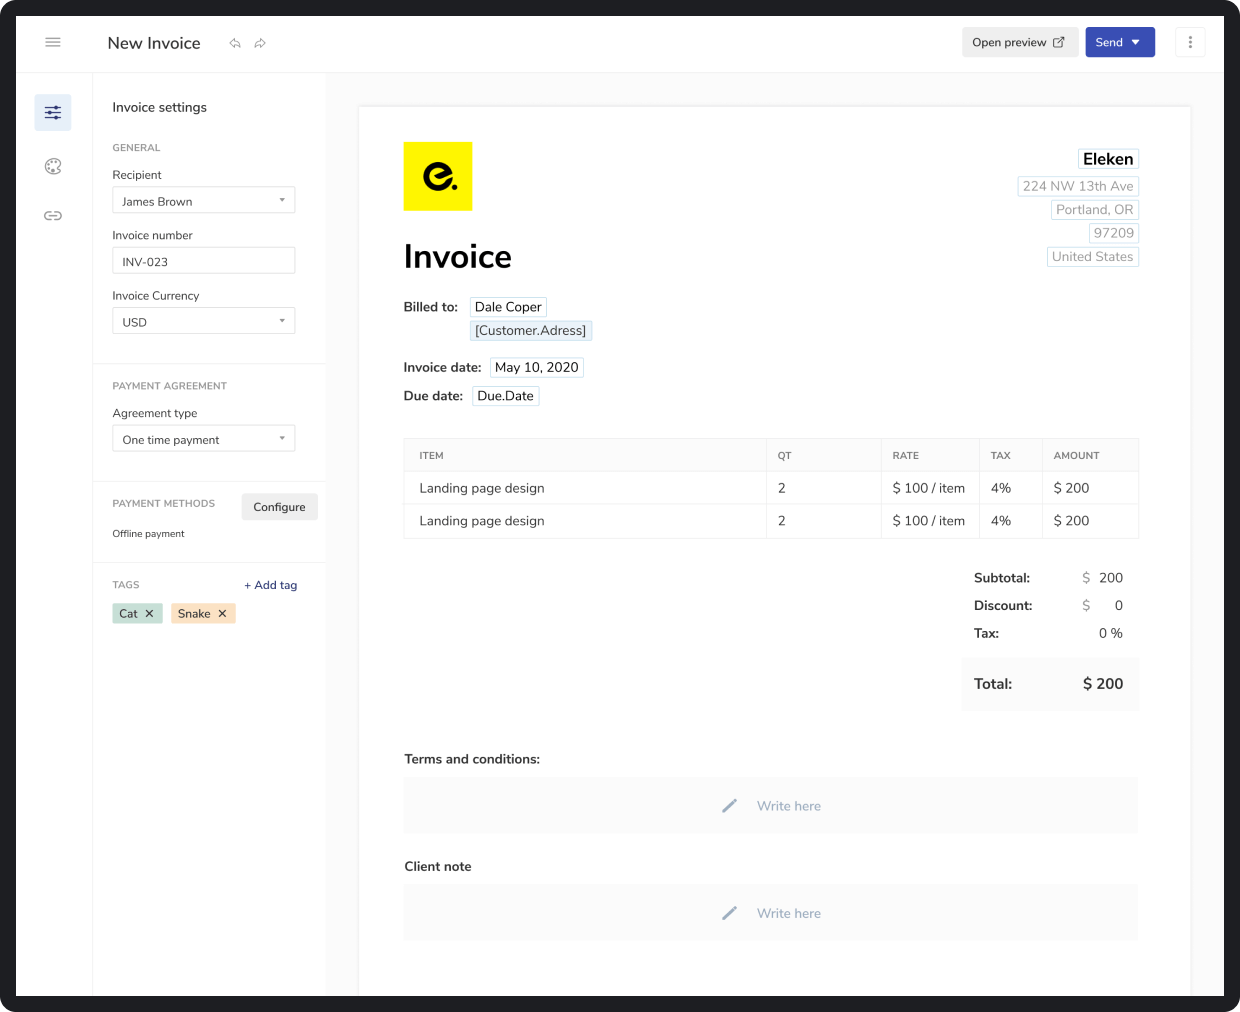
Task: Click the RATE column header
Action: coord(906,456)
